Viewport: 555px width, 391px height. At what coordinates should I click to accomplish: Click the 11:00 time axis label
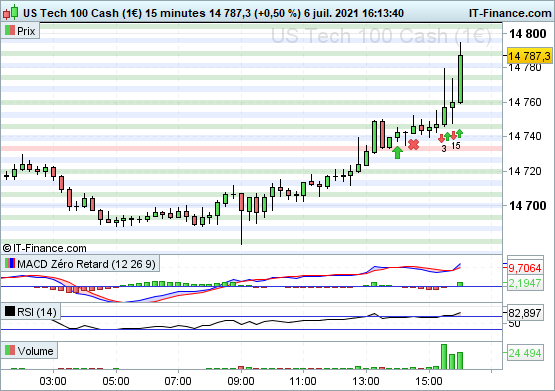(303, 381)
